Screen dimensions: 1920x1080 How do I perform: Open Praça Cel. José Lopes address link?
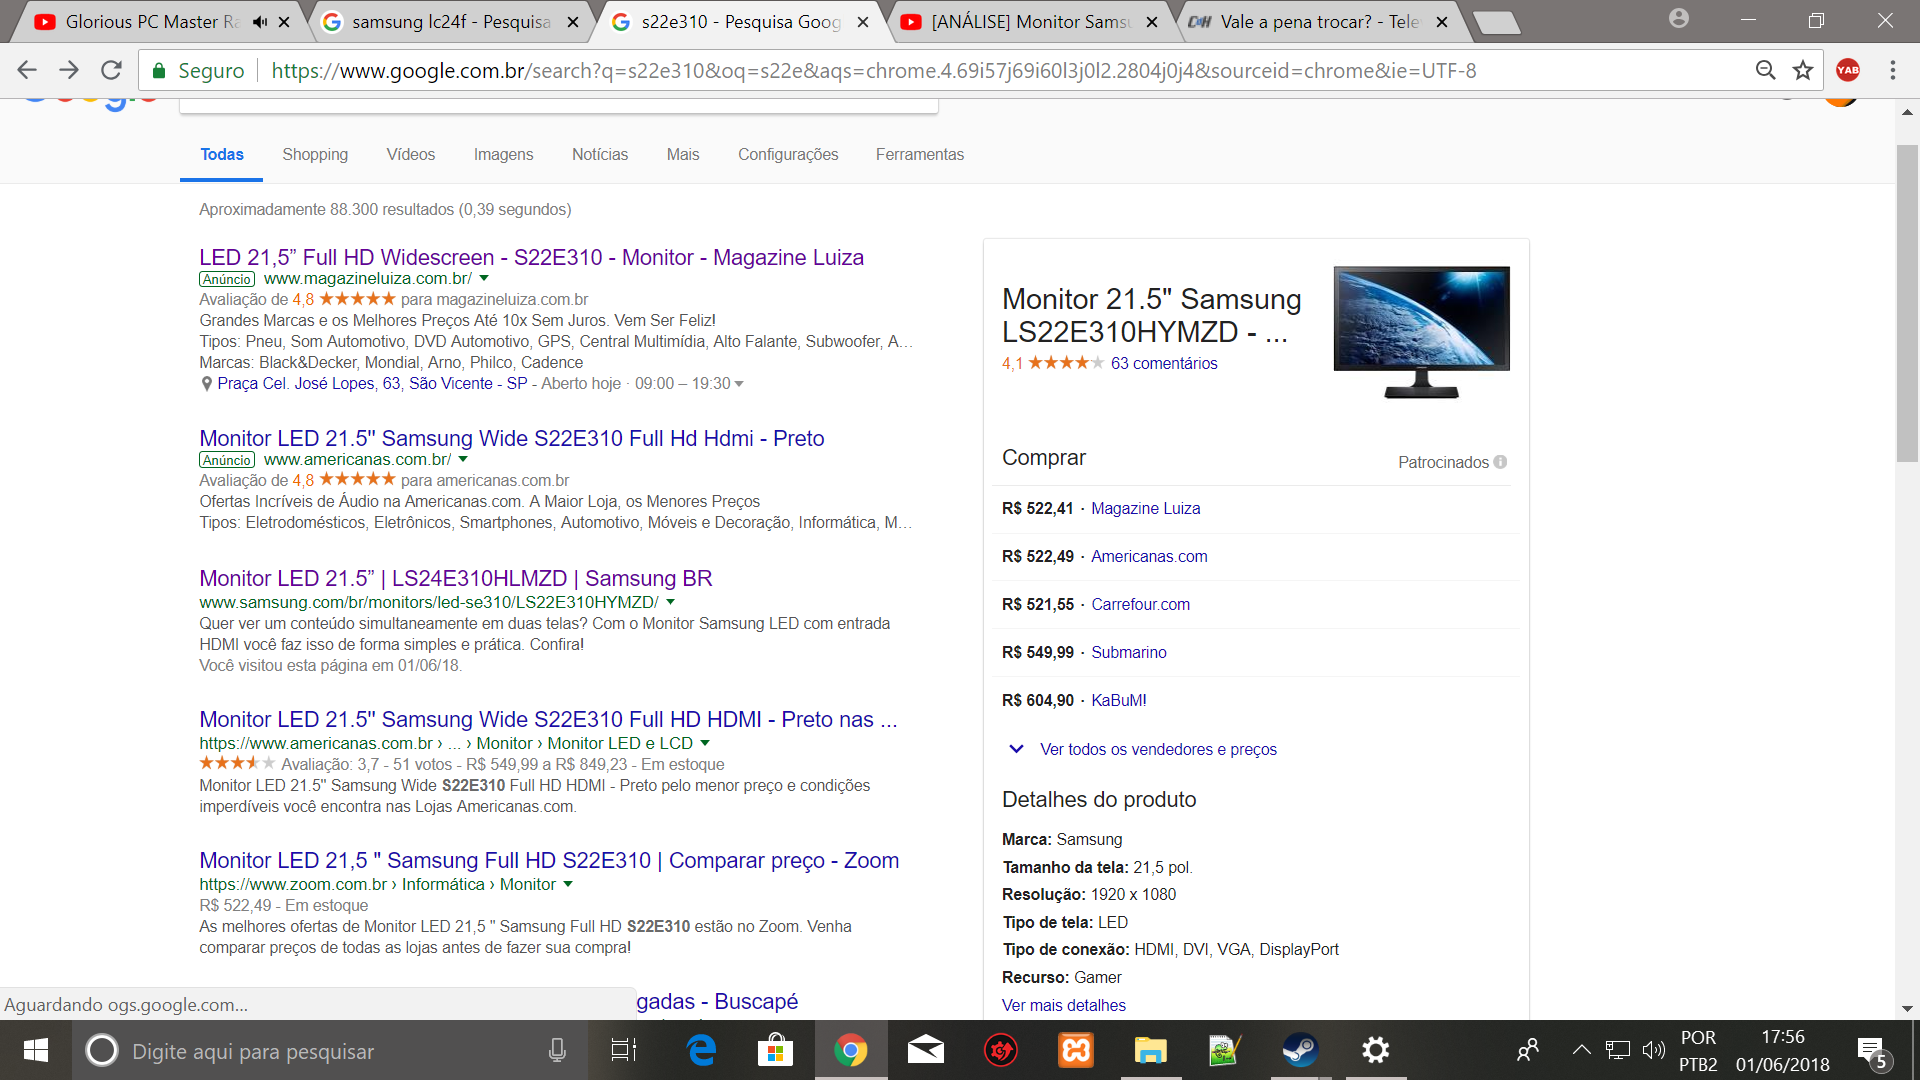click(x=372, y=384)
